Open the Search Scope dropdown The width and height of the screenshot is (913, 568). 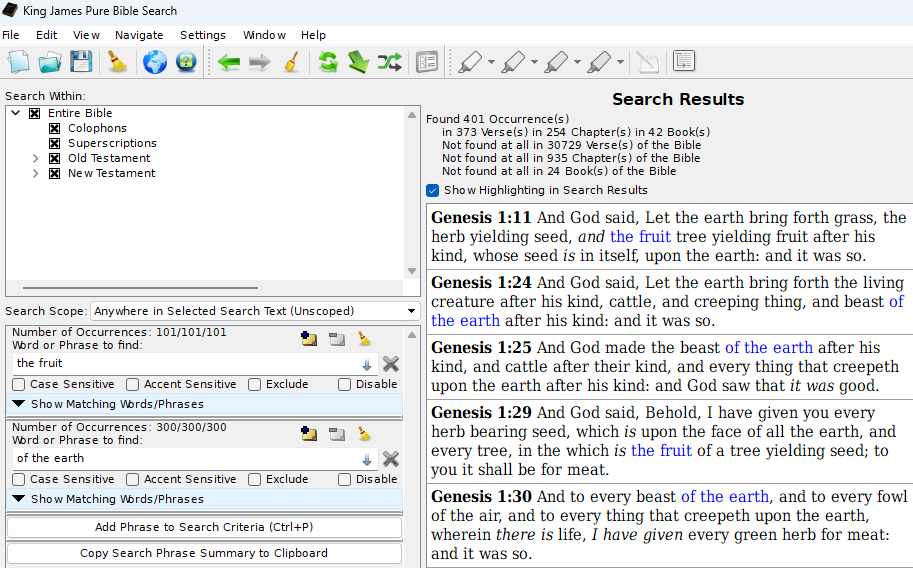click(x=255, y=311)
